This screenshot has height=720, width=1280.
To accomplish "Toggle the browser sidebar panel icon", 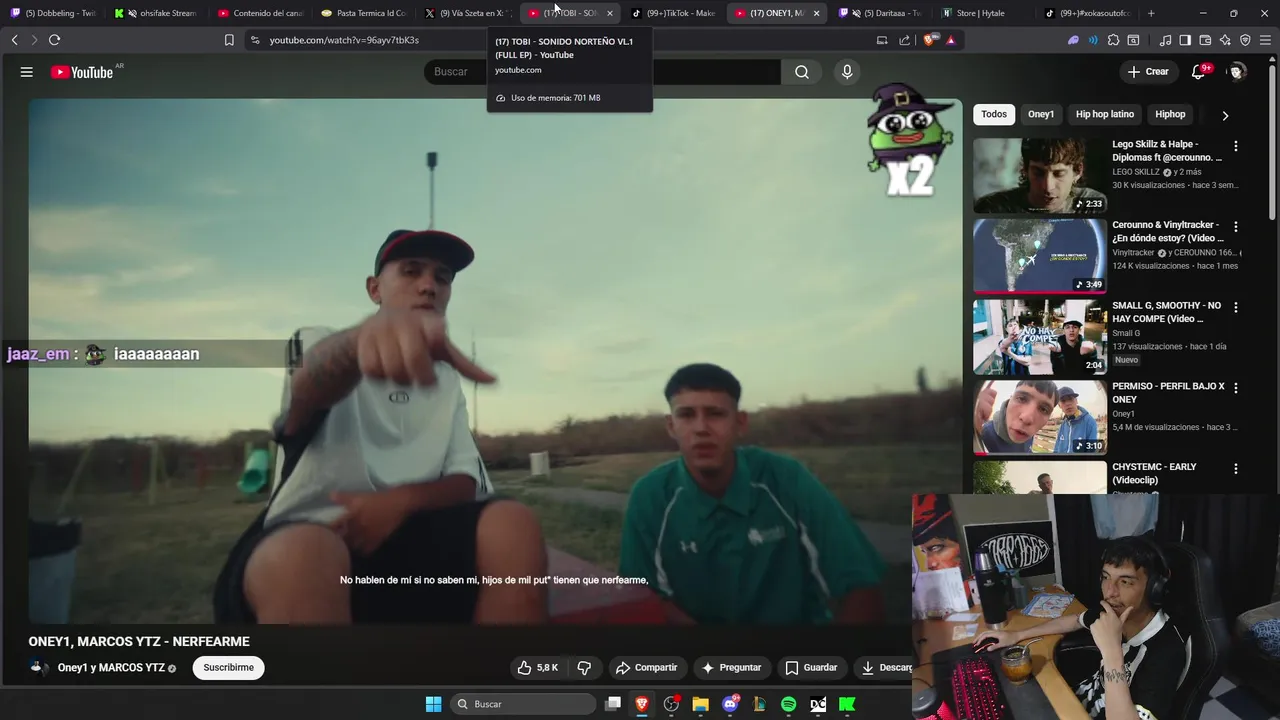I will 1185,40.
